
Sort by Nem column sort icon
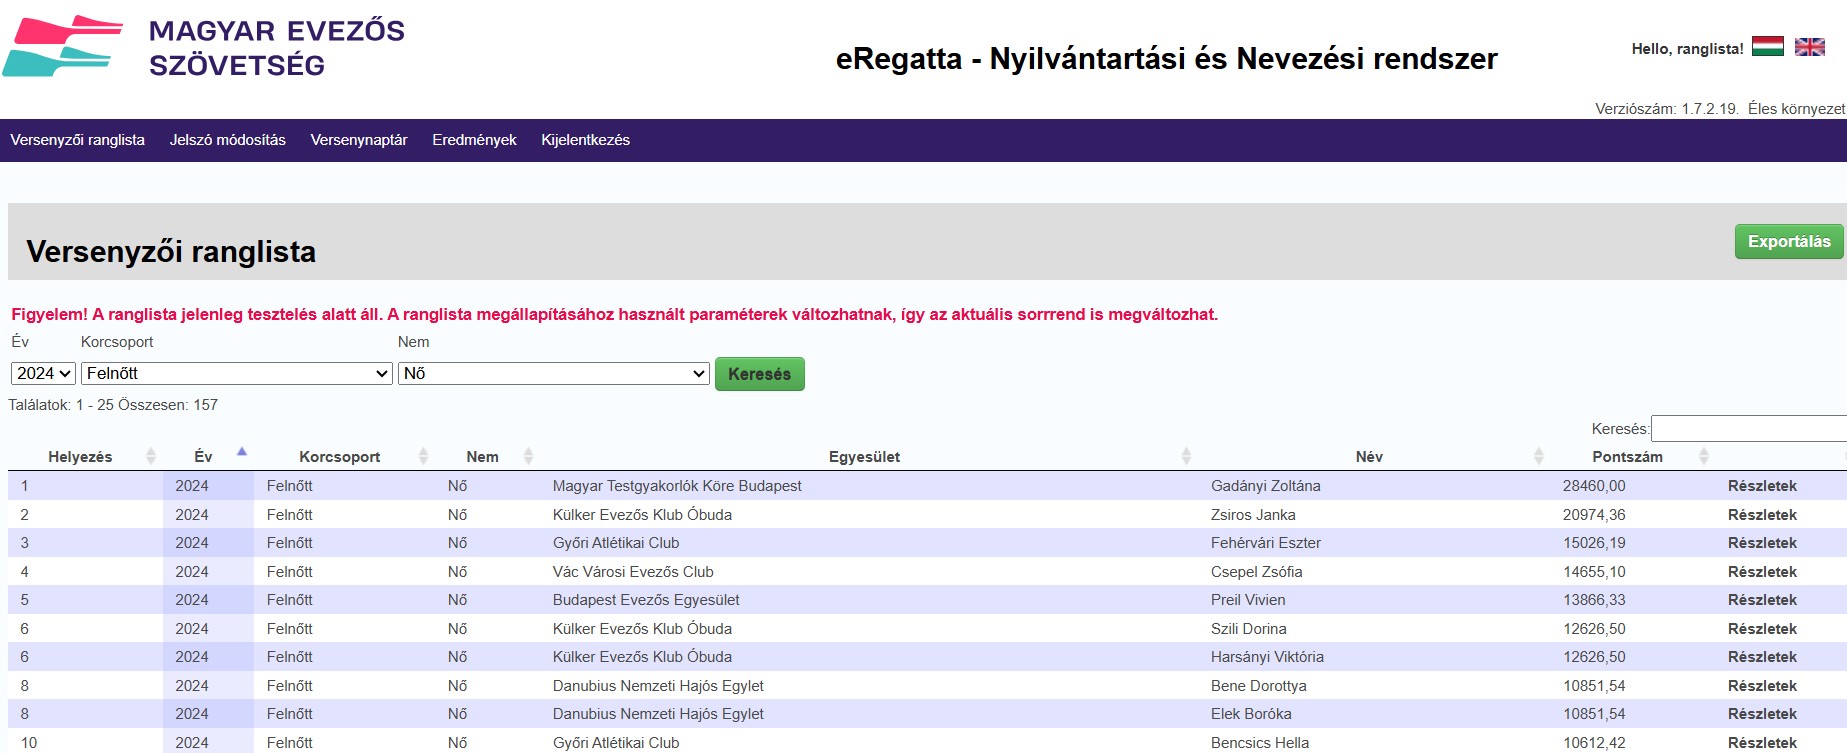click(528, 456)
